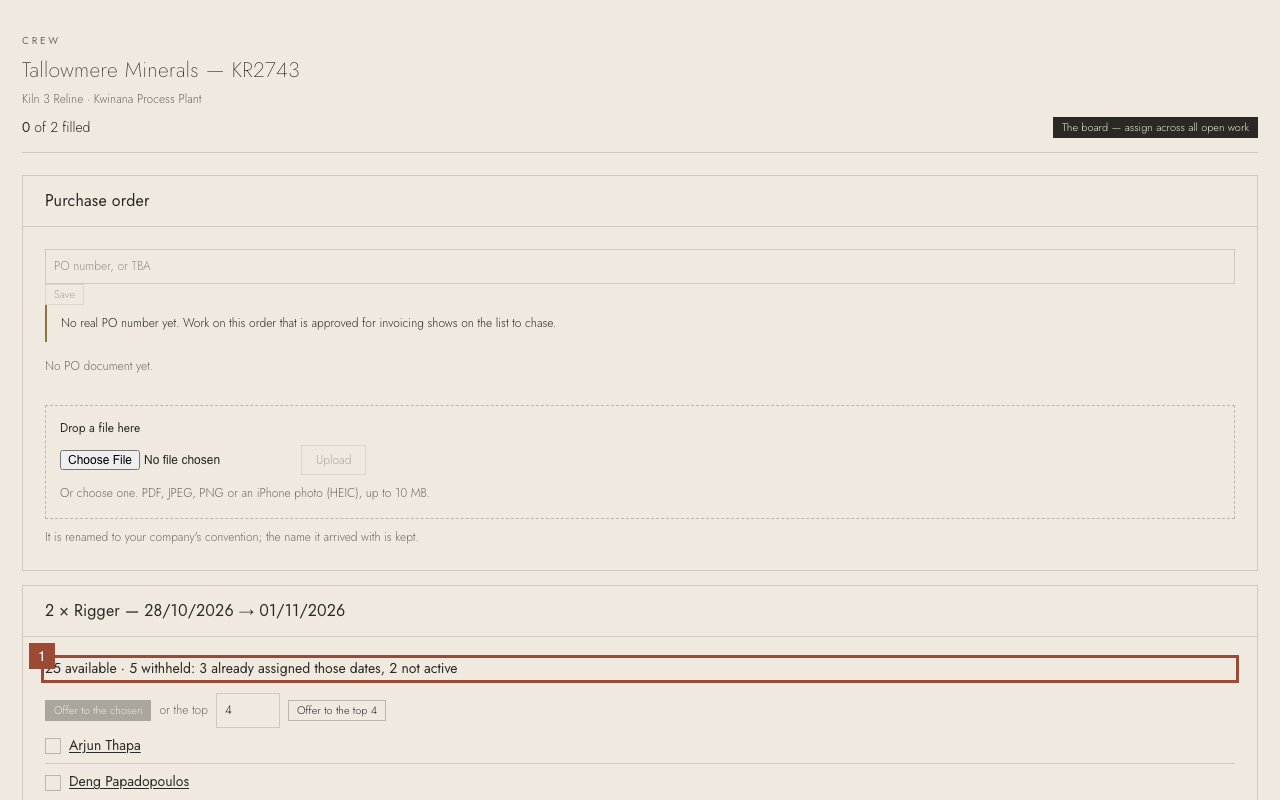Open the board to assign across open work
Screen dimensions: 1280x800
click(1155, 128)
